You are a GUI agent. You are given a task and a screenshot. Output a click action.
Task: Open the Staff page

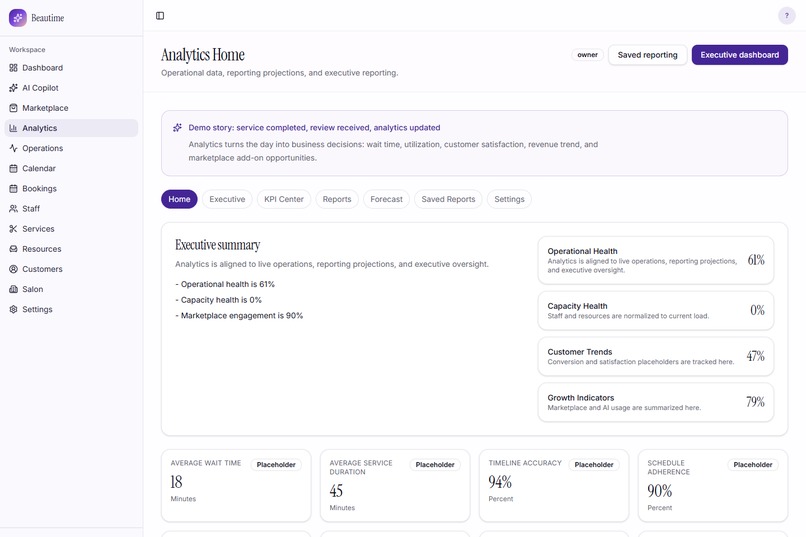(x=71, y=209)
